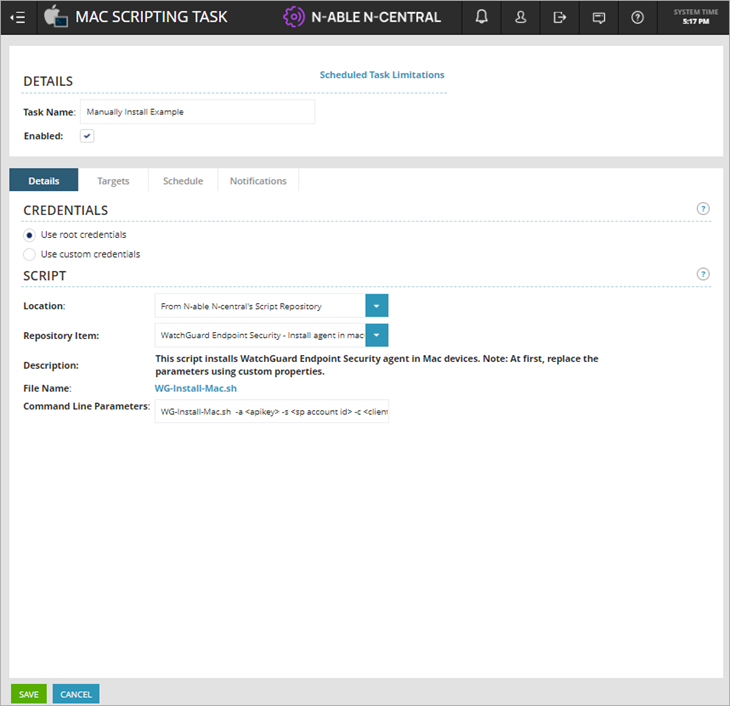Open the chat feedback icon
Viewport: 730px width, 706px height.
coord(599,17)
